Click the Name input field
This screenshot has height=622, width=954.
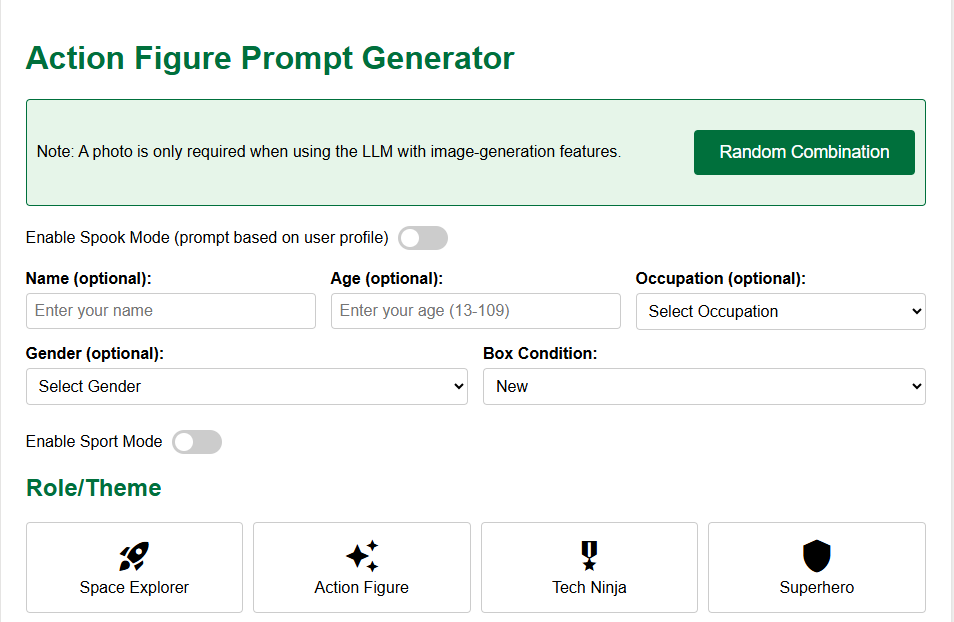click(x=170, y=311)
